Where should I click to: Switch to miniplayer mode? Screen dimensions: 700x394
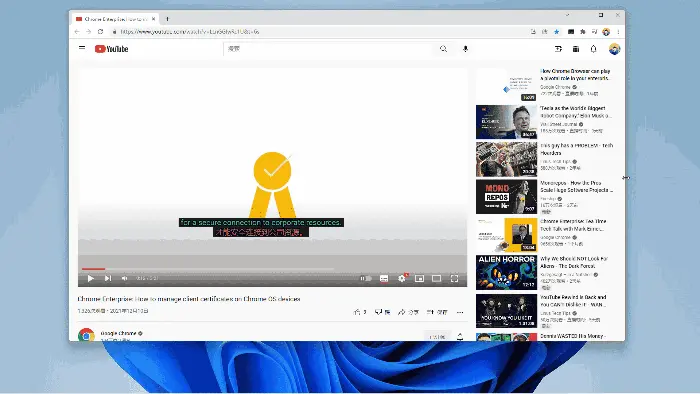tap(419, 278)
